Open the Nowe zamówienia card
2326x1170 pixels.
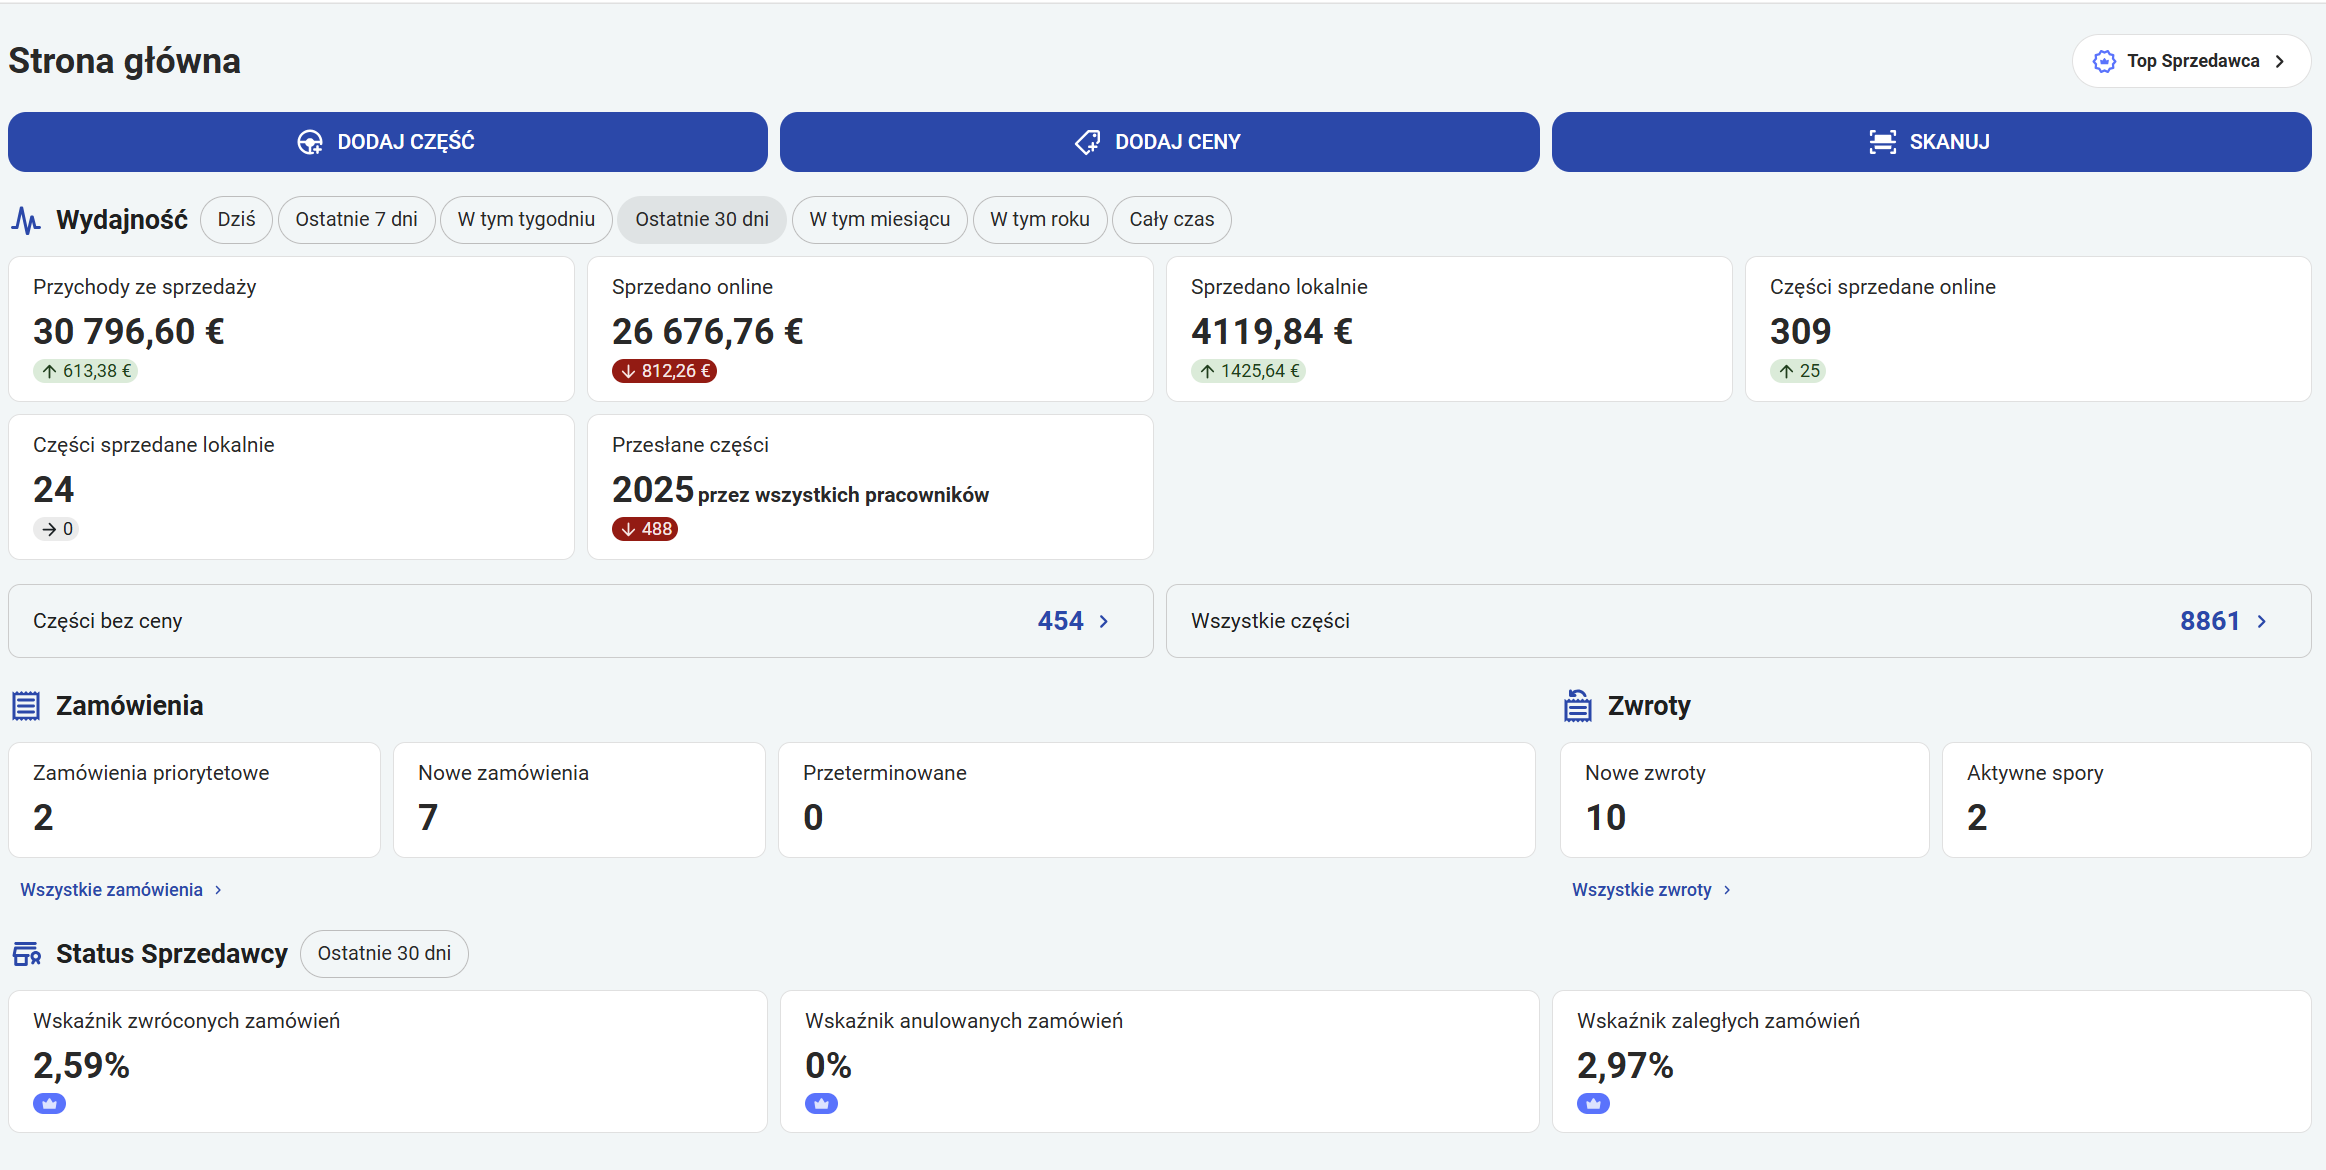pos(580,800)
